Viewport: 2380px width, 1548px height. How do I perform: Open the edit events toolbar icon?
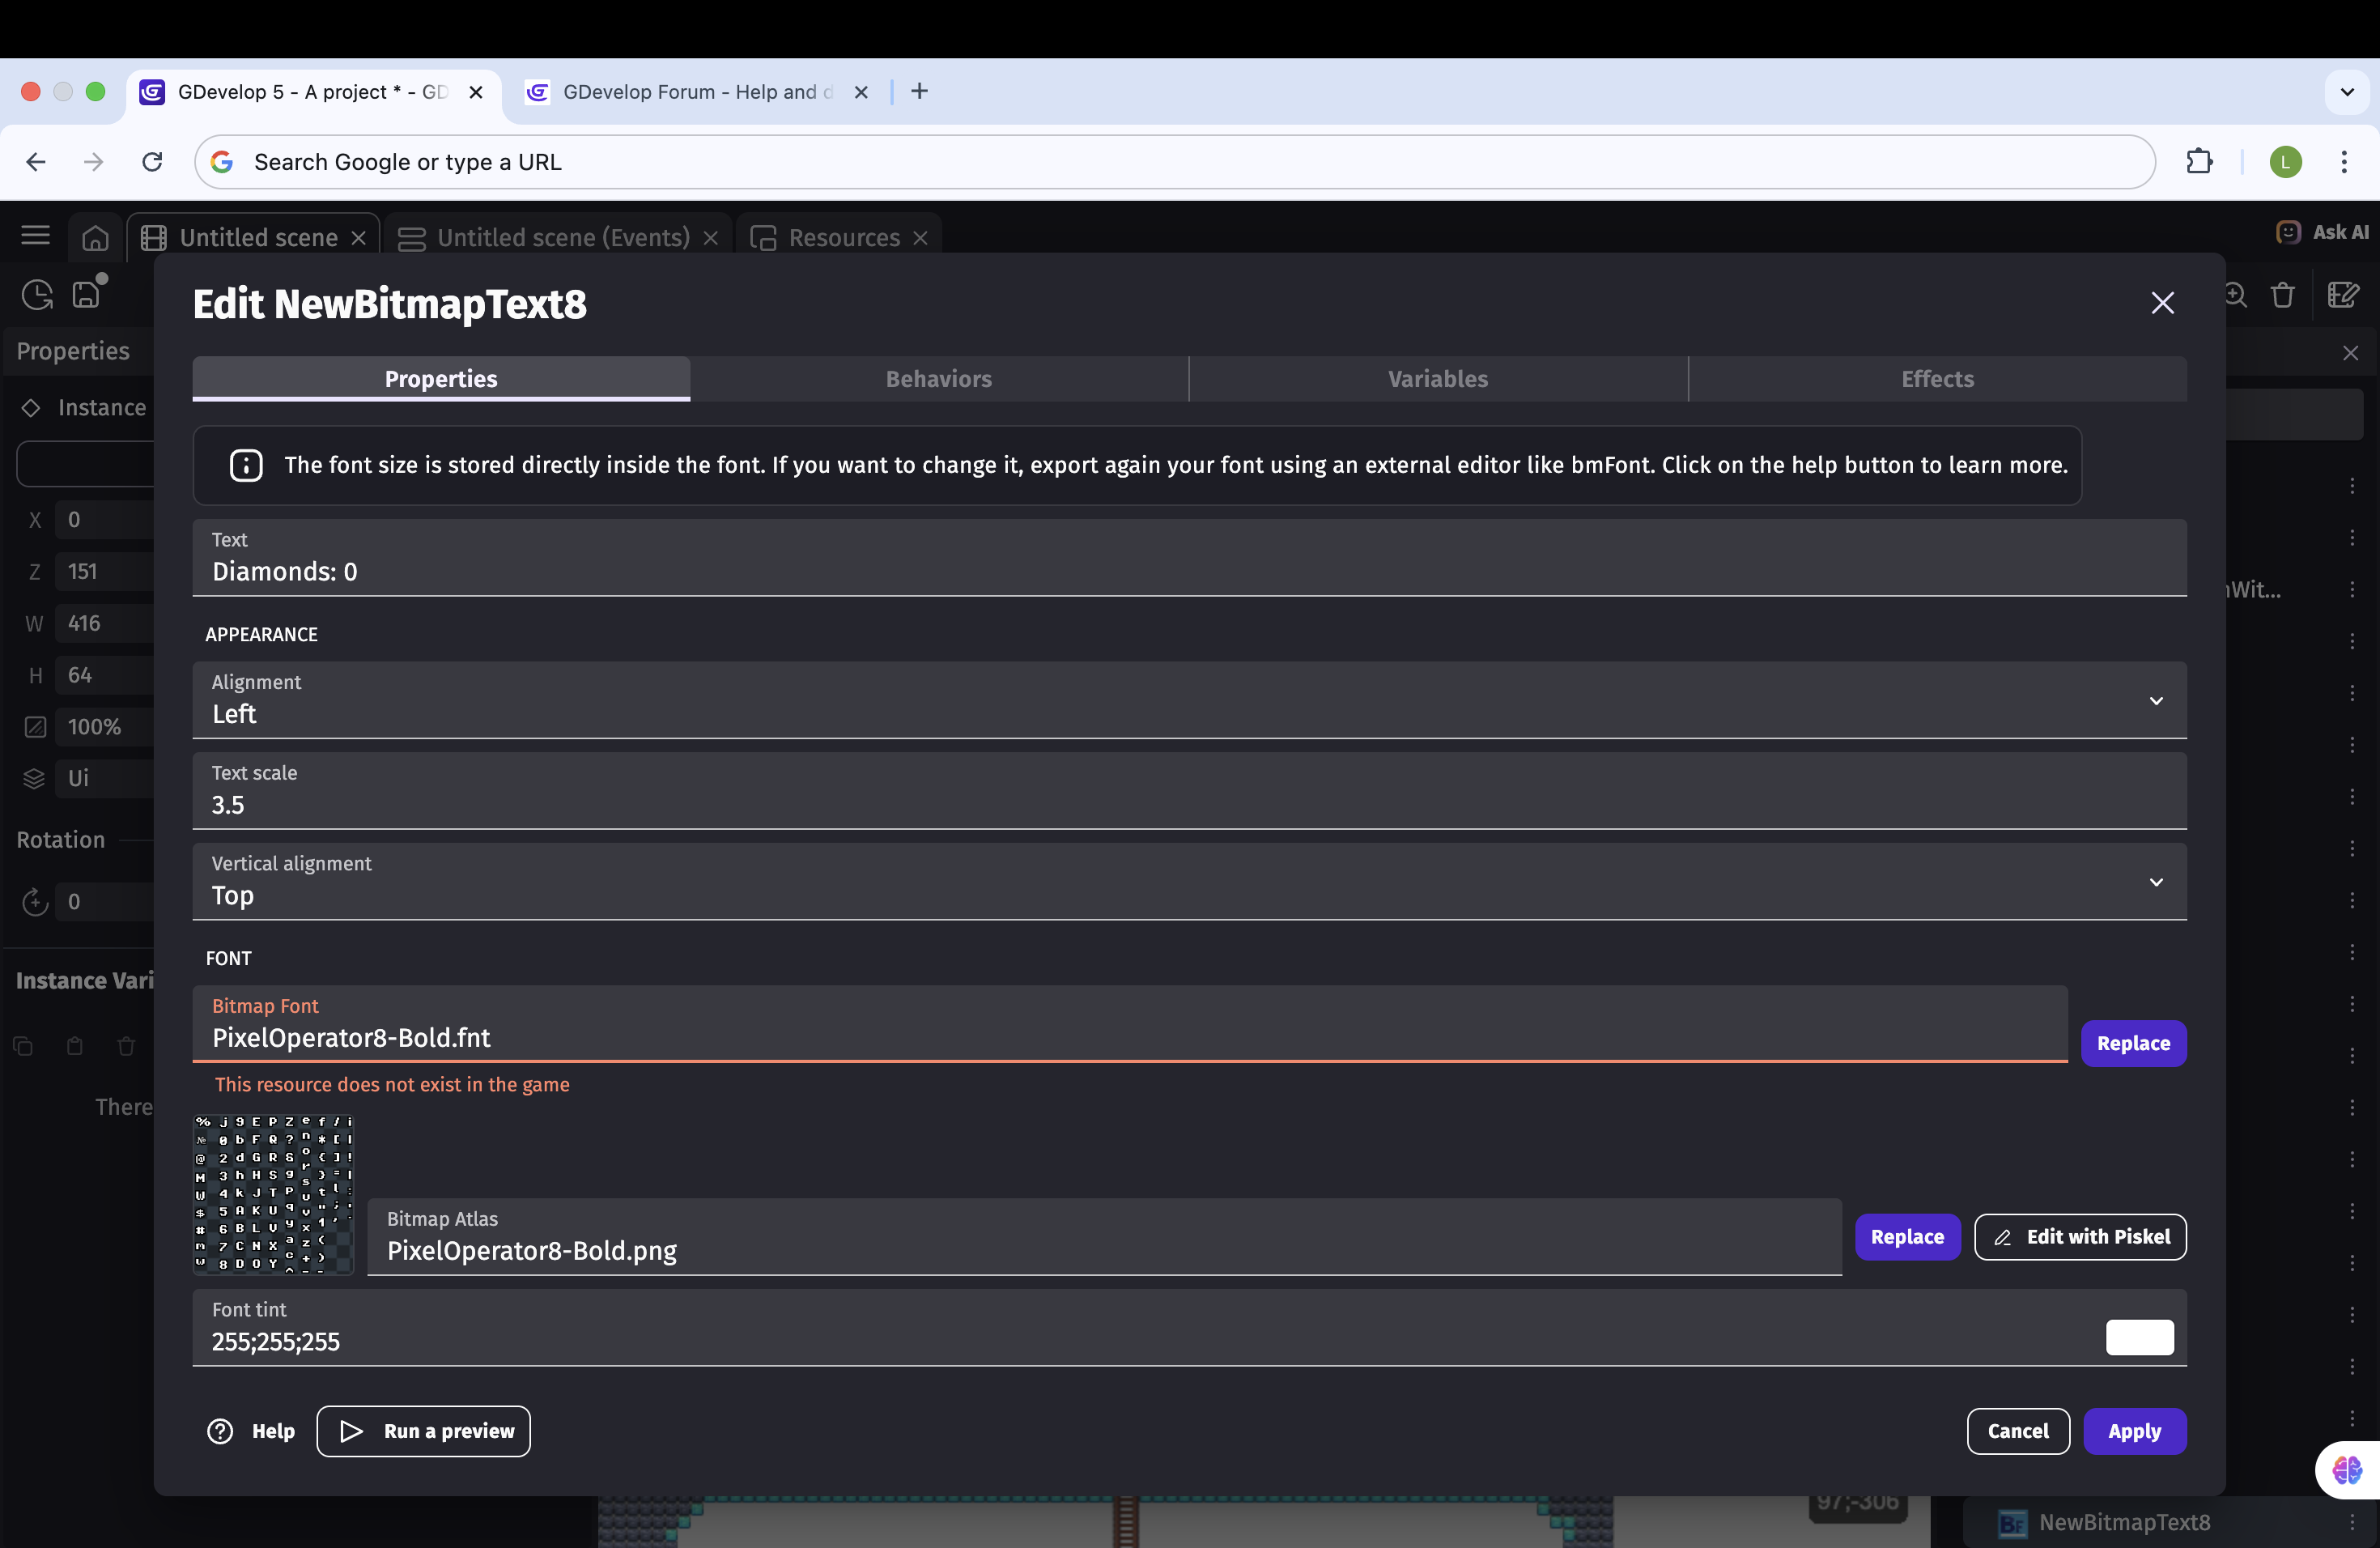pyautogui.click(x=2343, y=295)
